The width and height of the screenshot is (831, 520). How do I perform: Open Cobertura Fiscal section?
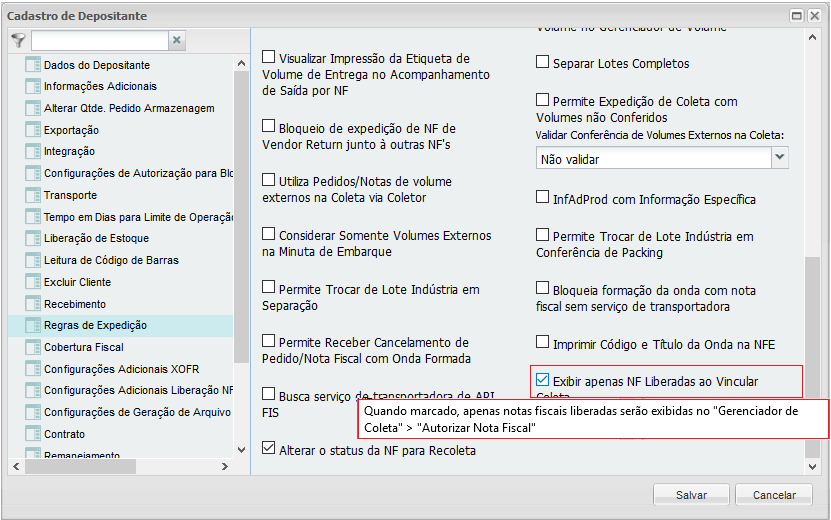point(84,347)
